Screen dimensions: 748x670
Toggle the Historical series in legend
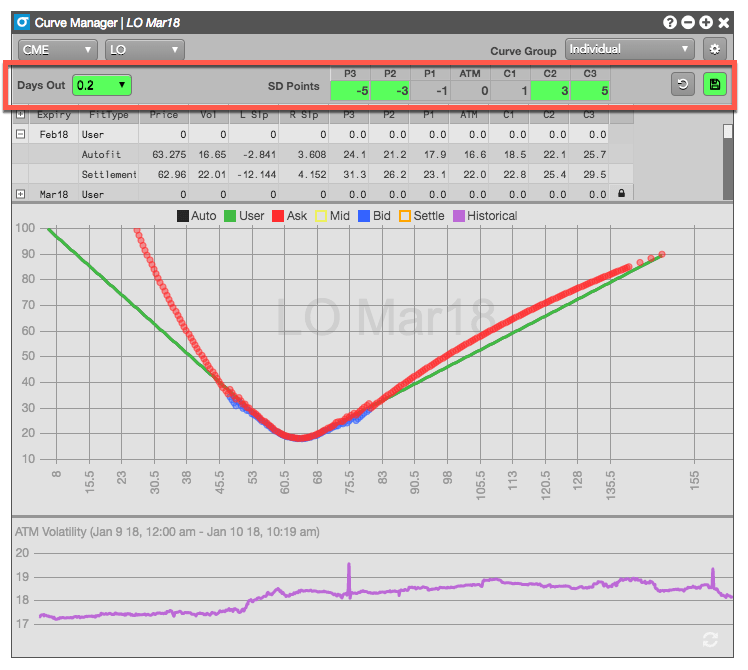pyautogui.click(x=485, y=216)
